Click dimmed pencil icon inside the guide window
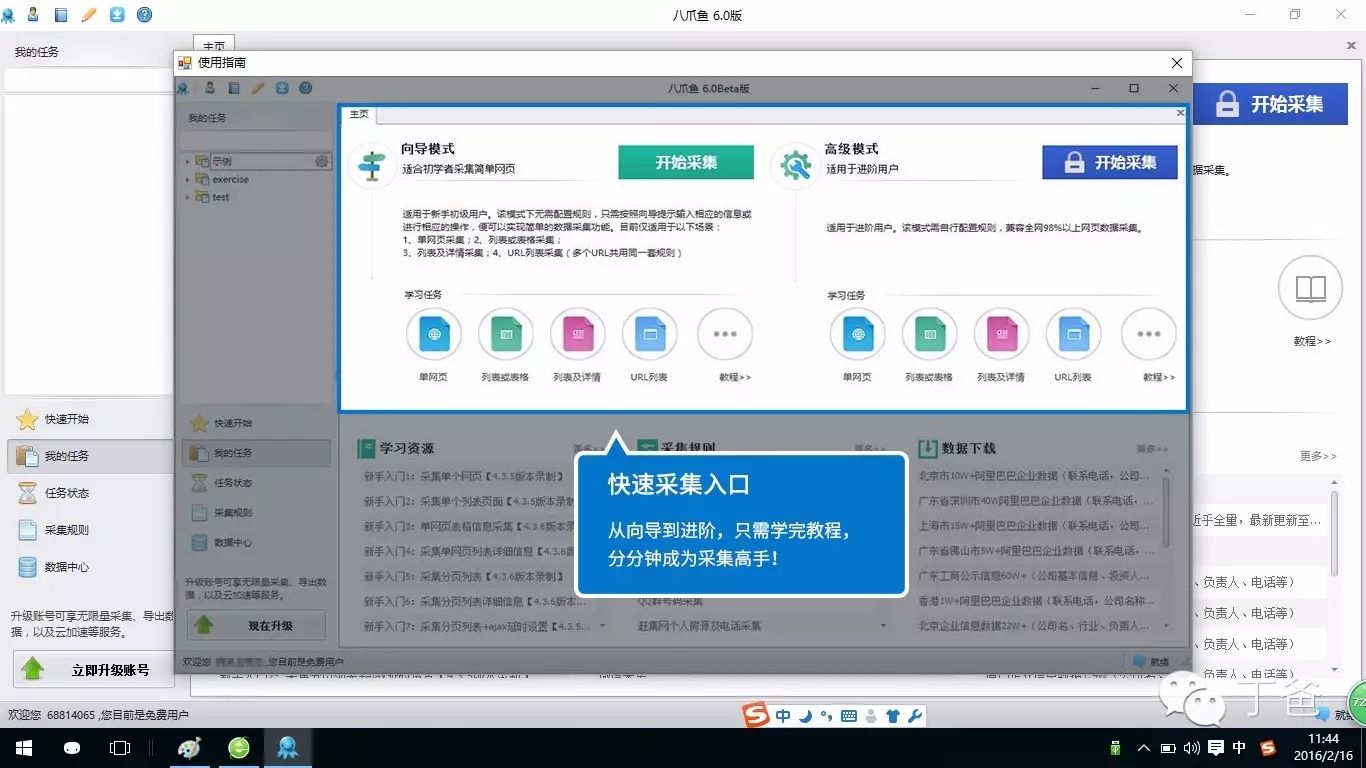1366x768 pixels. pos(258,89)
